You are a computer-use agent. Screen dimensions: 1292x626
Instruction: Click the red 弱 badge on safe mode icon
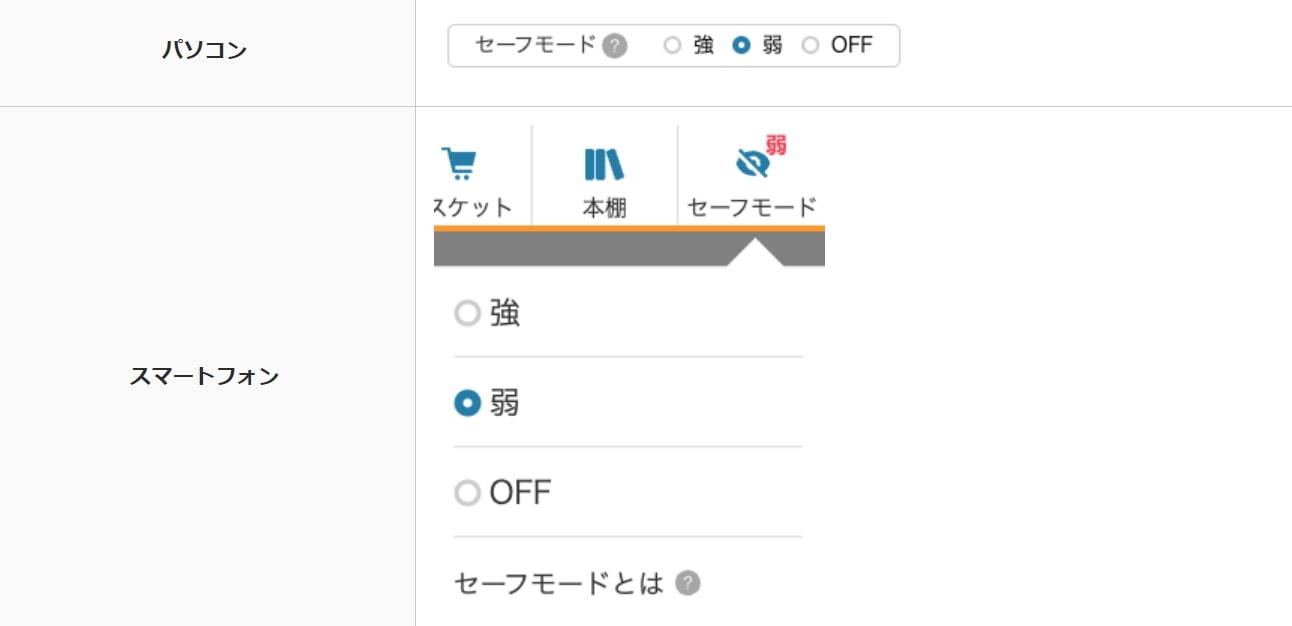777,145
